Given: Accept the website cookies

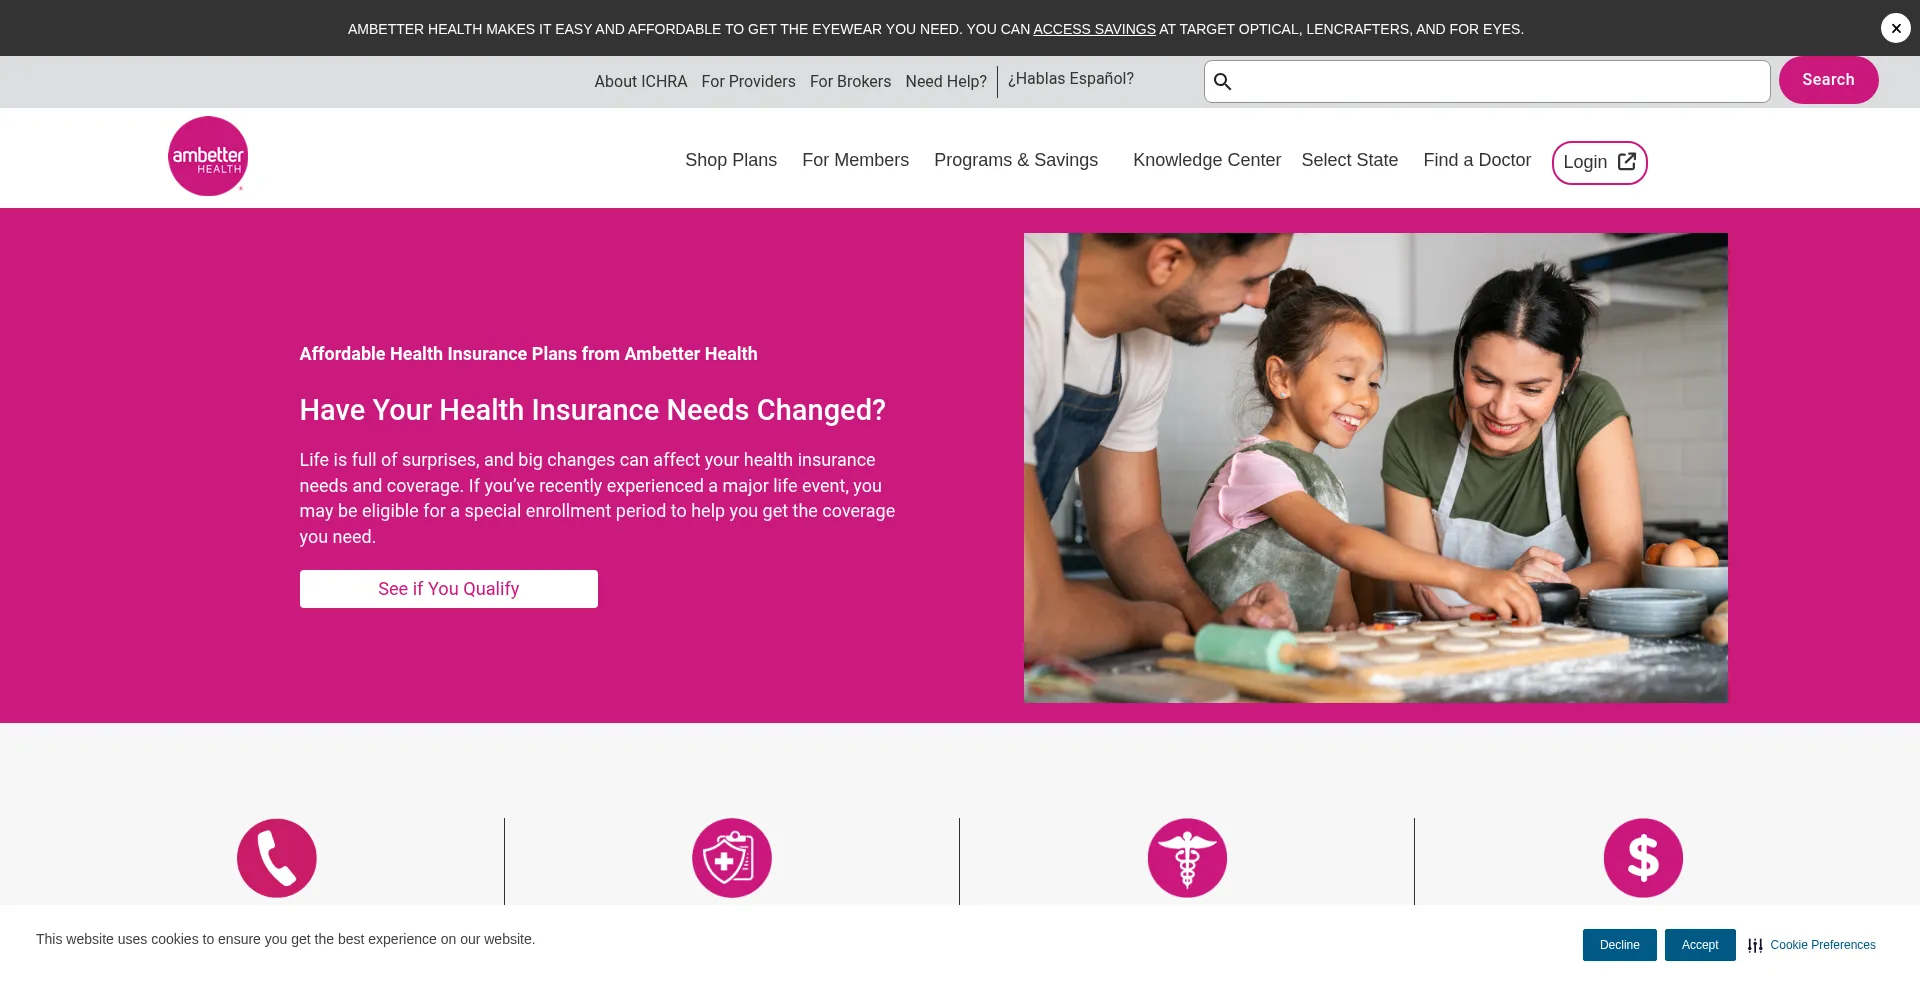Looking at the screenshot, I should [x=1700, y=945].
